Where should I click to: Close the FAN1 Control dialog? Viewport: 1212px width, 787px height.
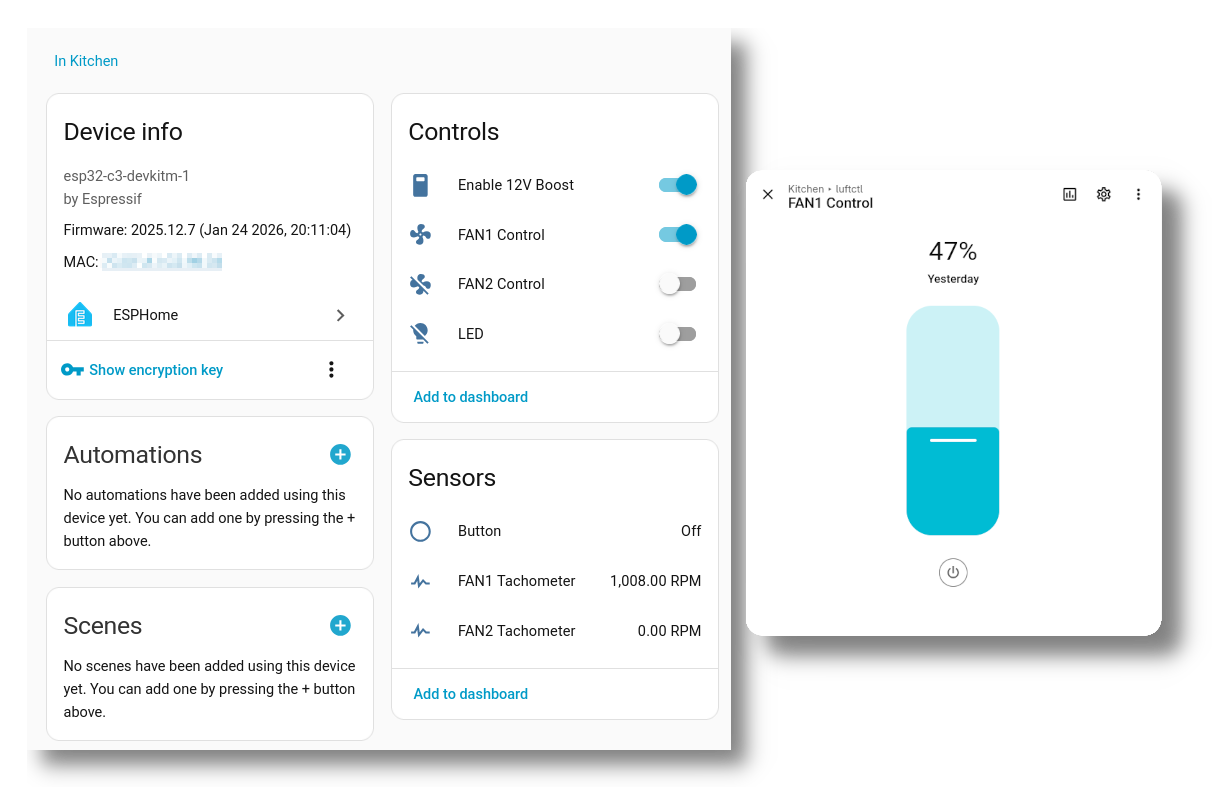[x=768, y=195]
